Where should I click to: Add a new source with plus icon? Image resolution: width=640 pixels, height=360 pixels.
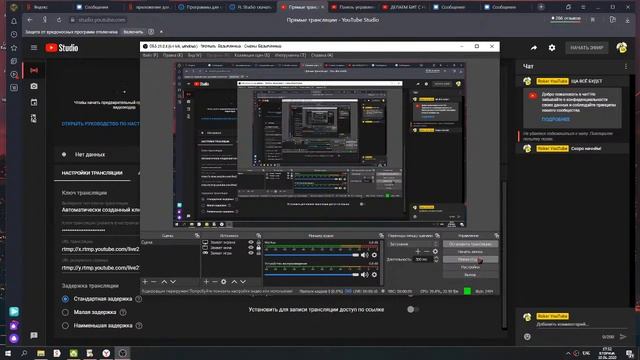pyautogui.click(x=206, y=282)
